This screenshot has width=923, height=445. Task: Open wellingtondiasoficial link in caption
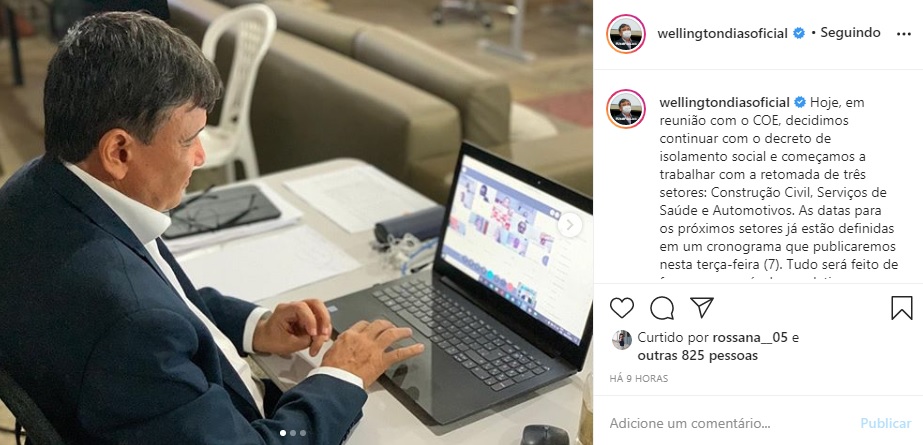pos(725,102)
